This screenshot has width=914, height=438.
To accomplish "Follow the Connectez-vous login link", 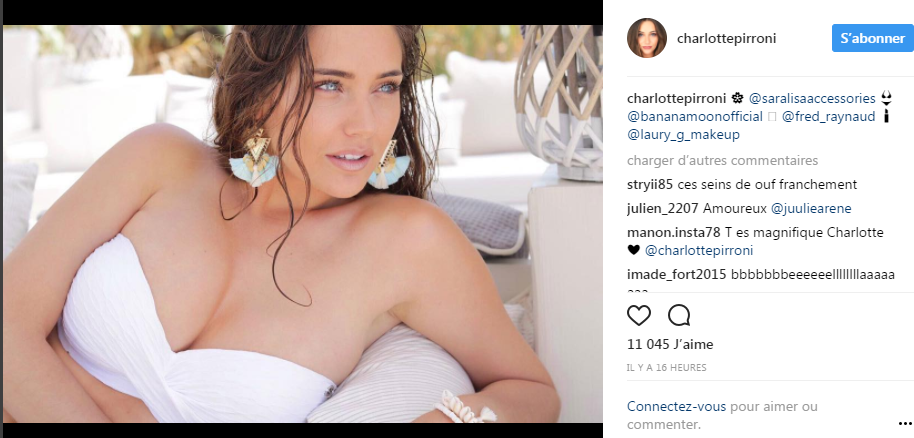I will coord(676,407).
